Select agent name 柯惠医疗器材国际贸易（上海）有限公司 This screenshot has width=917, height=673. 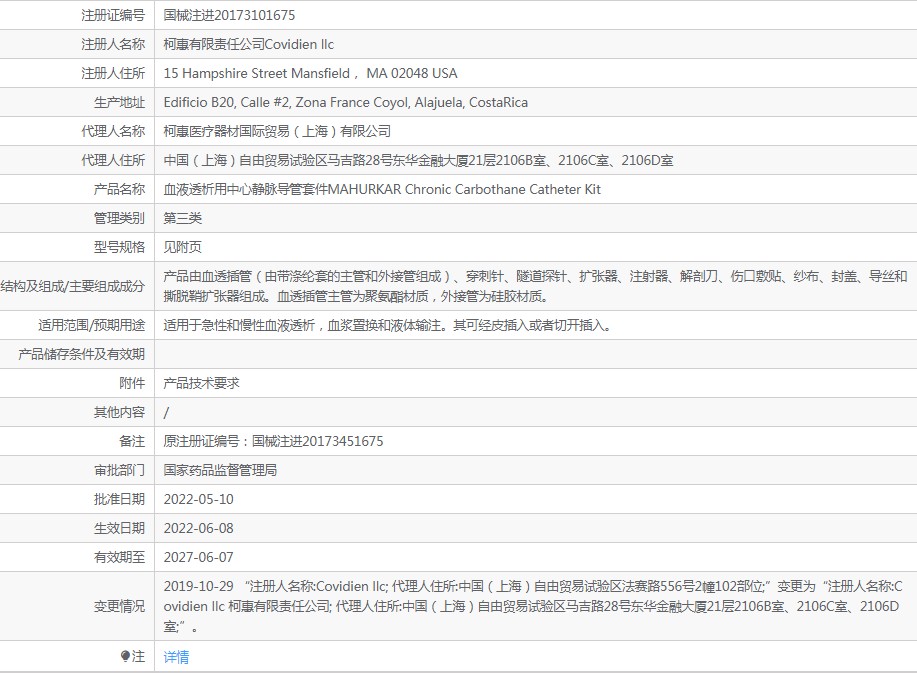277,132
